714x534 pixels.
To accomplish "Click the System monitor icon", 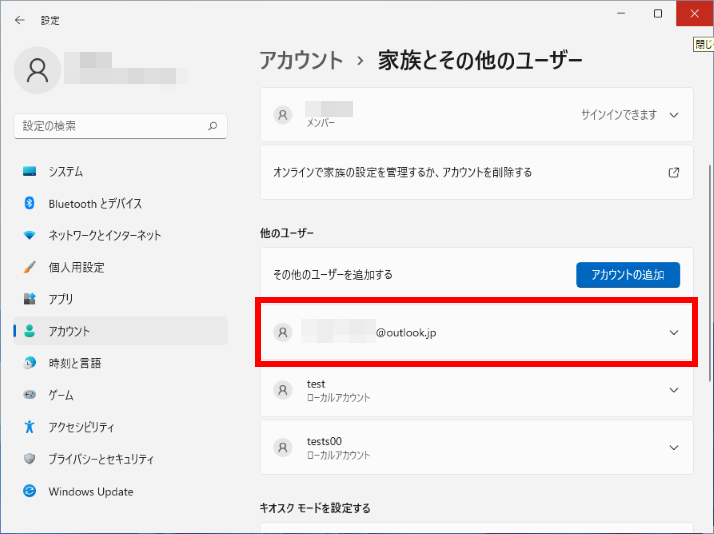I will [x=30, y=171].
